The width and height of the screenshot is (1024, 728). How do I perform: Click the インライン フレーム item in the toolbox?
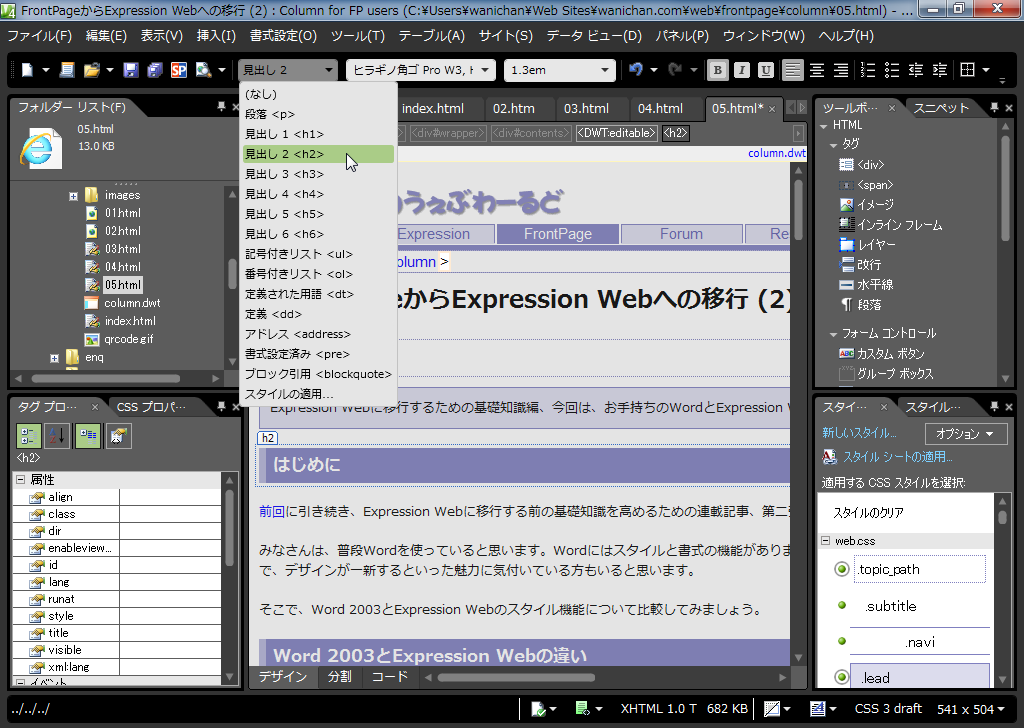(x=891, y=225)
